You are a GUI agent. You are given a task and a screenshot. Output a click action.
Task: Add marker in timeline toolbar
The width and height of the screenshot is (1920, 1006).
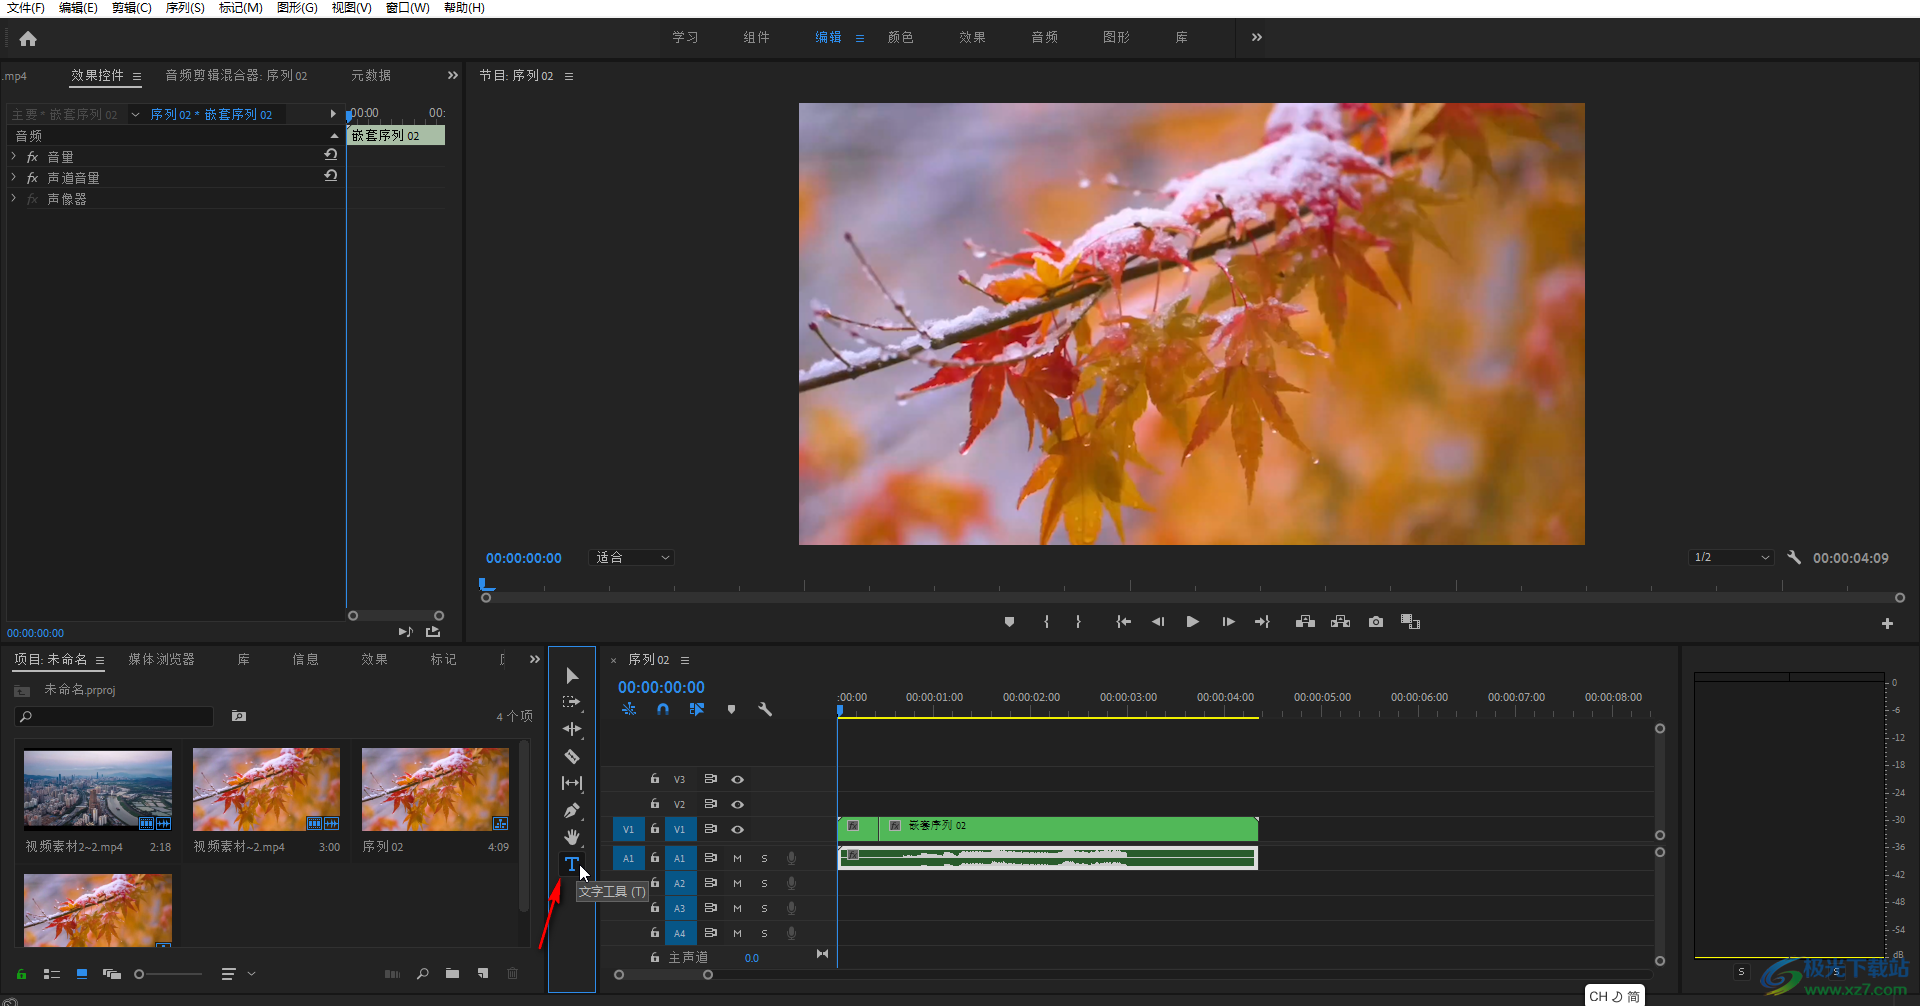tap(731, 709)
